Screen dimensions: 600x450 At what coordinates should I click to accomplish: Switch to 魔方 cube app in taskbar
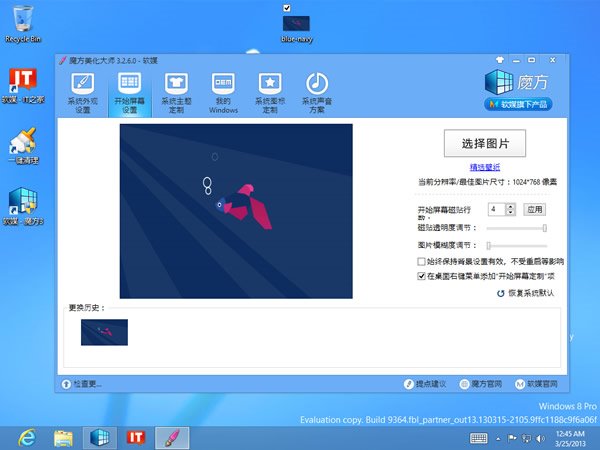point(100,438)
